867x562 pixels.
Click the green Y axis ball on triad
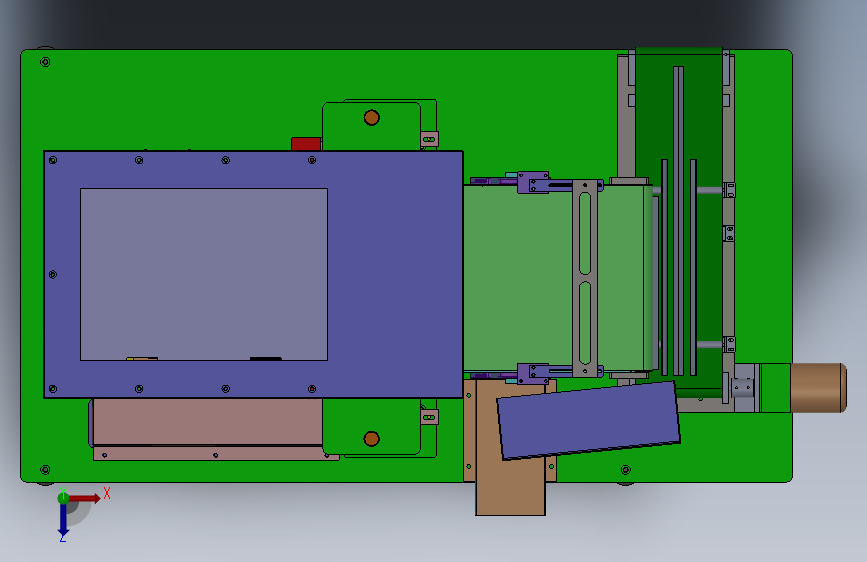pos(63,498)
